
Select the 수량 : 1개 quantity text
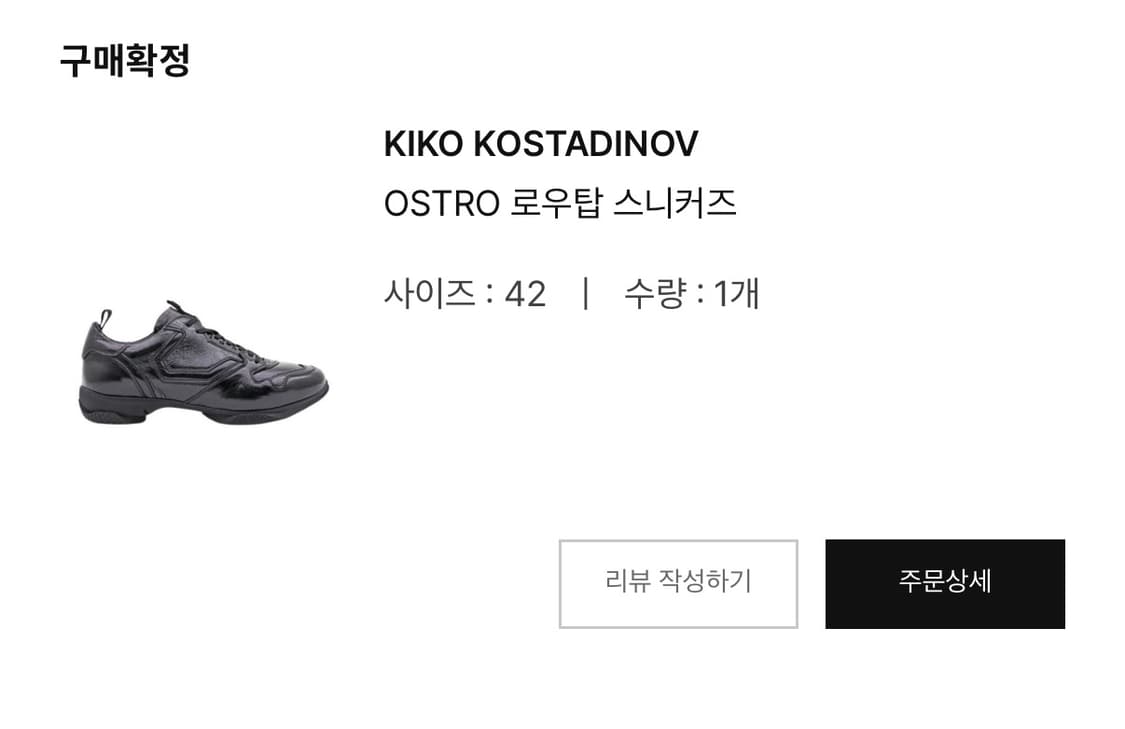click(692, 293)
